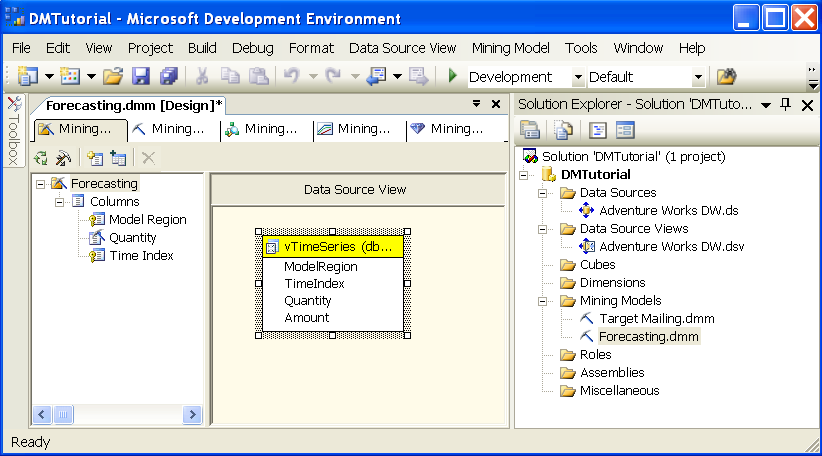Toggle auto-hide pin on Solution Explorer

tap(785, 104)
